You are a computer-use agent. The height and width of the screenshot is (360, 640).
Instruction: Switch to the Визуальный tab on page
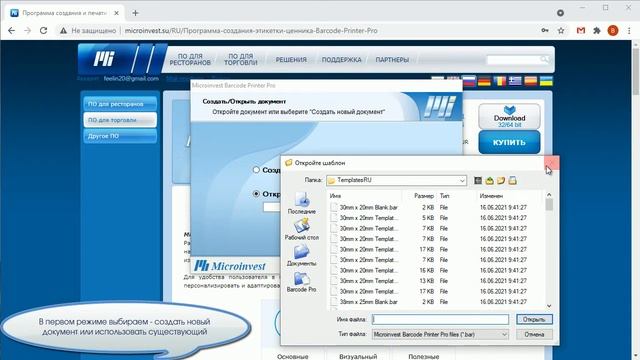coord(358,356)
